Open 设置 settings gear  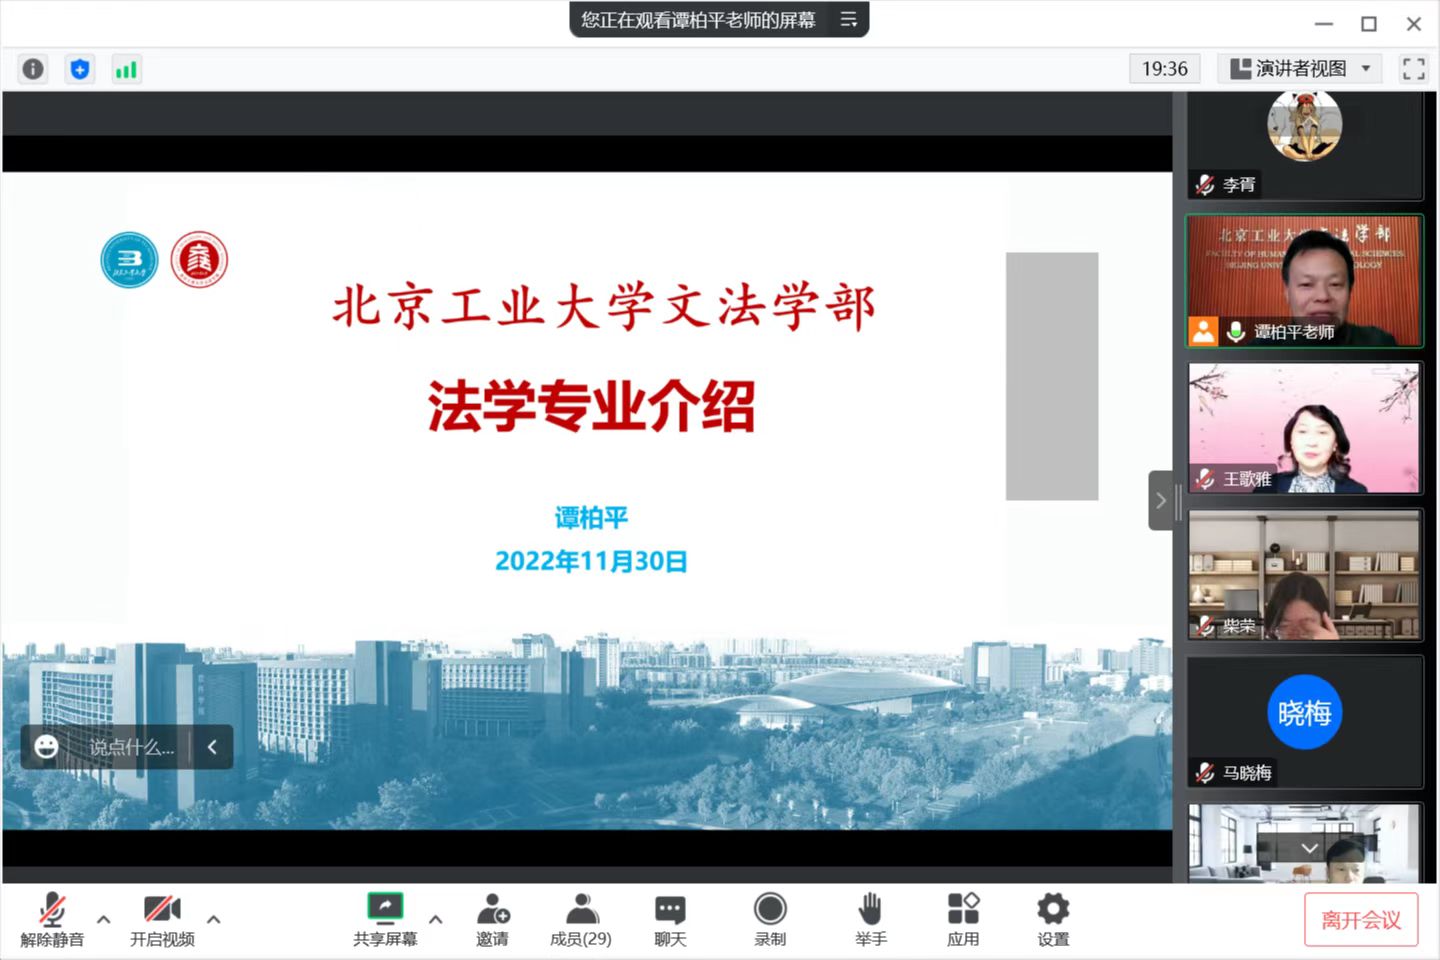point(1053,920)
